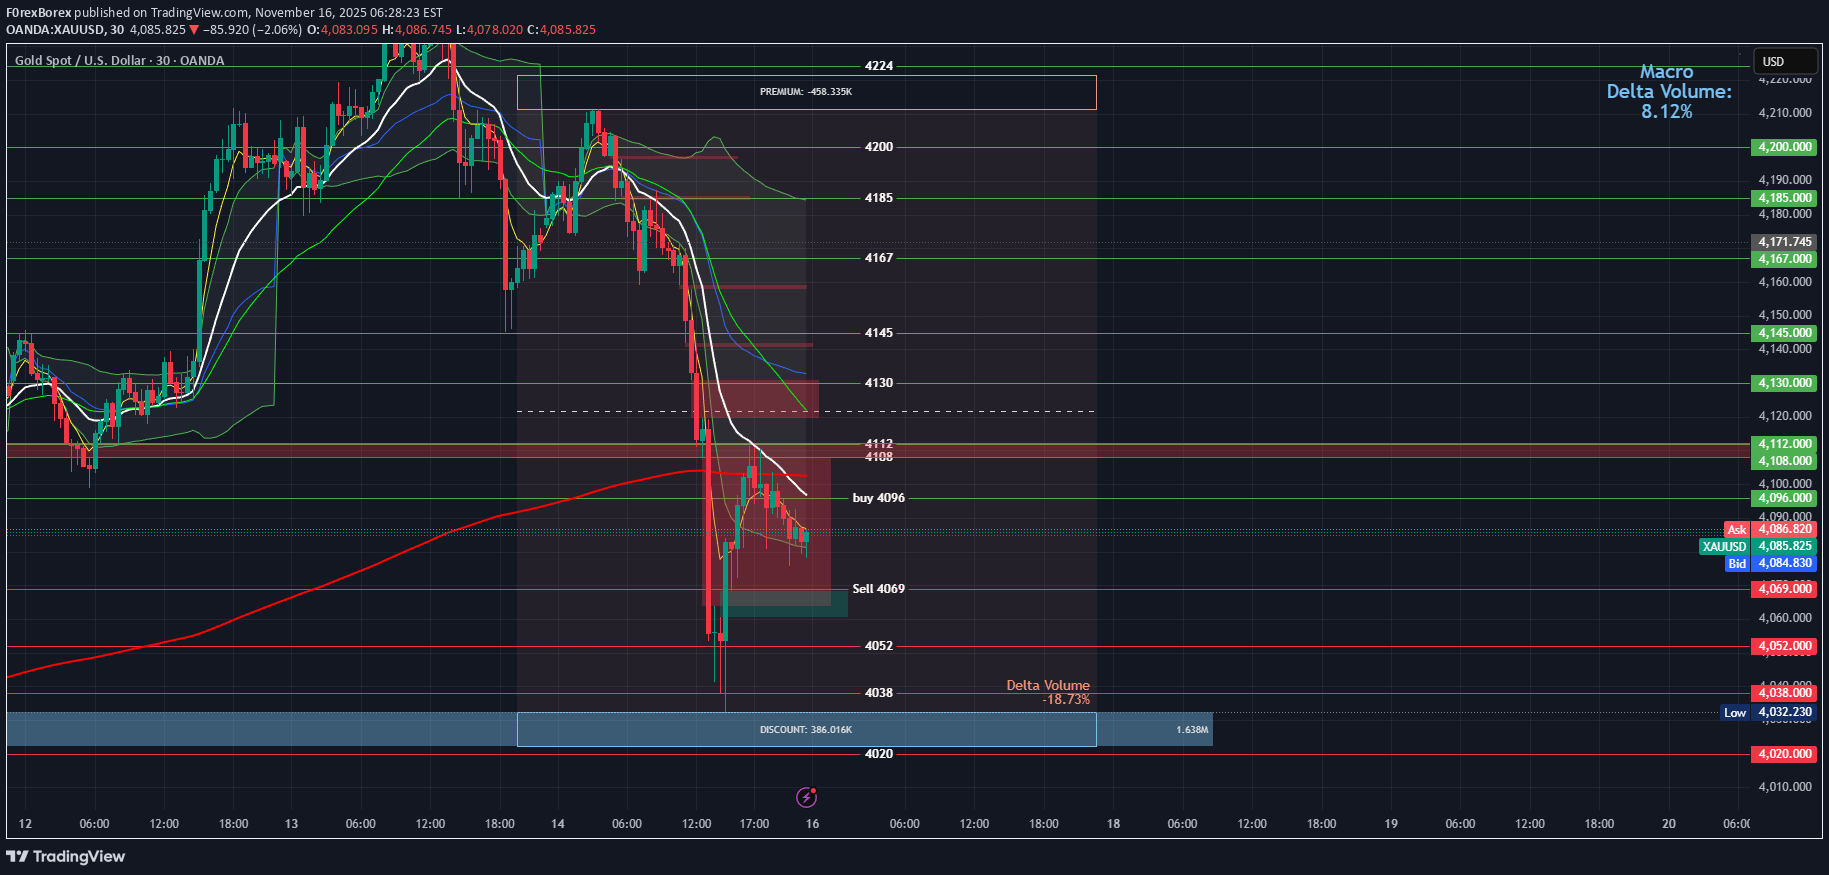Click the F0rexBorex author name
This screenshot has height=875, width=1829.
pyautogui.click(x=38, y=13)
